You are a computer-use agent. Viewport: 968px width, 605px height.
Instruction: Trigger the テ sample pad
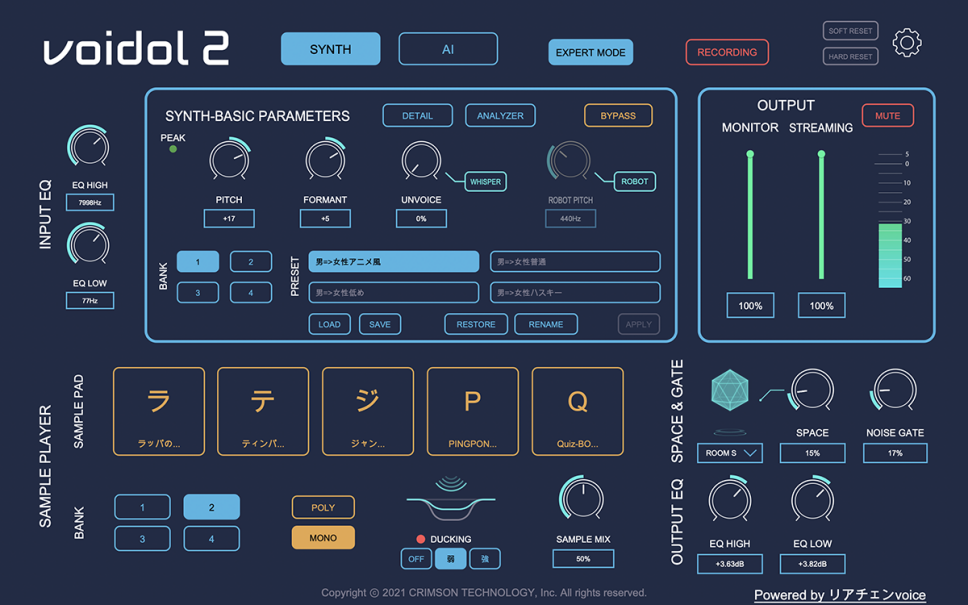point(263,412)
